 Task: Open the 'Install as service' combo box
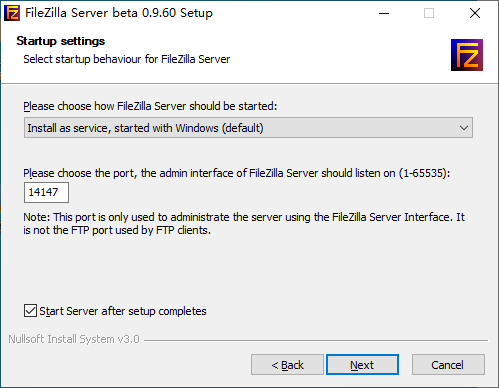(248, 128)
